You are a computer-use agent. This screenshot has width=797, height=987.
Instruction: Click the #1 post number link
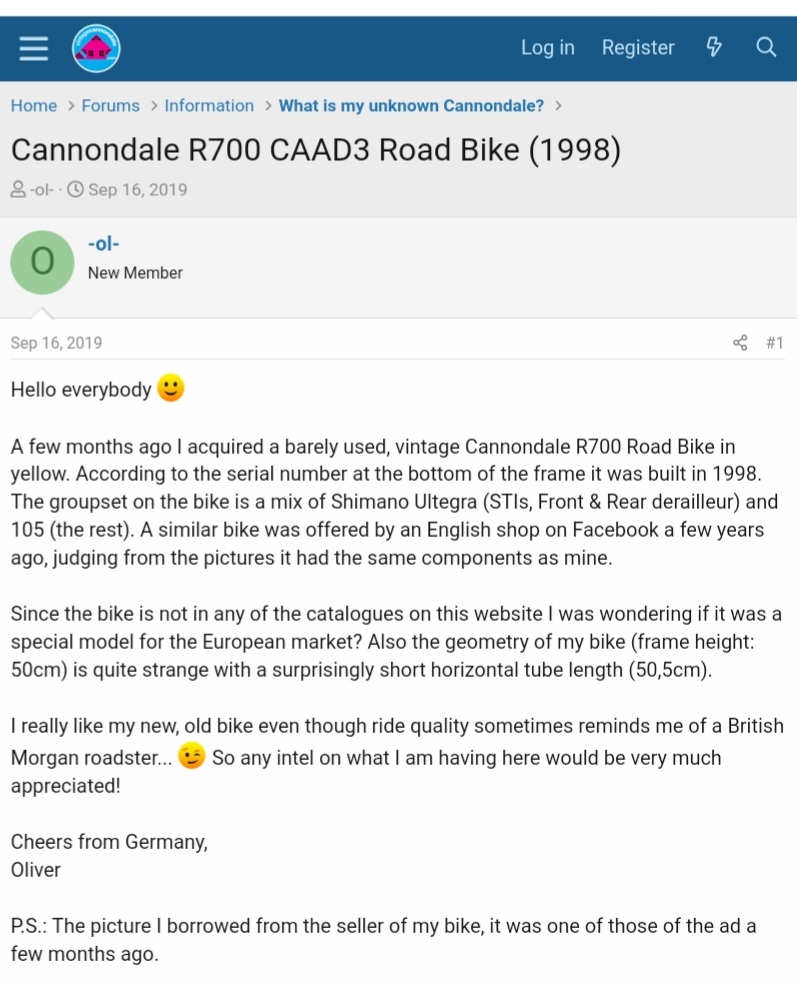[x=774, y=342]
